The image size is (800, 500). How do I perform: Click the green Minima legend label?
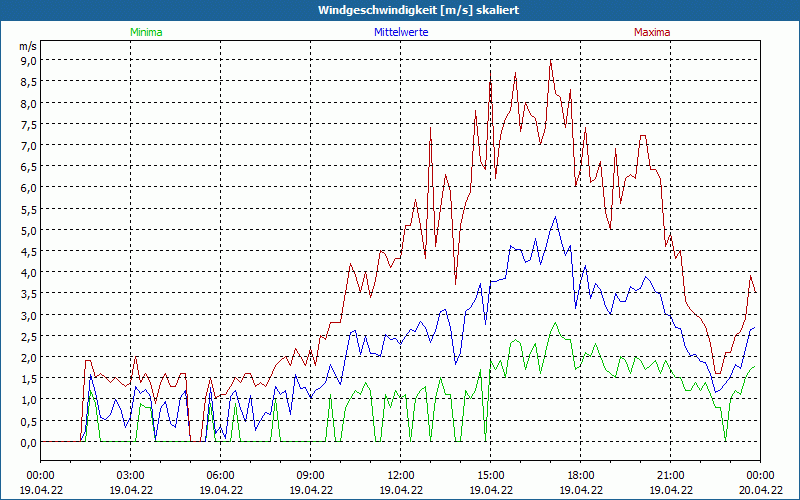146,32
